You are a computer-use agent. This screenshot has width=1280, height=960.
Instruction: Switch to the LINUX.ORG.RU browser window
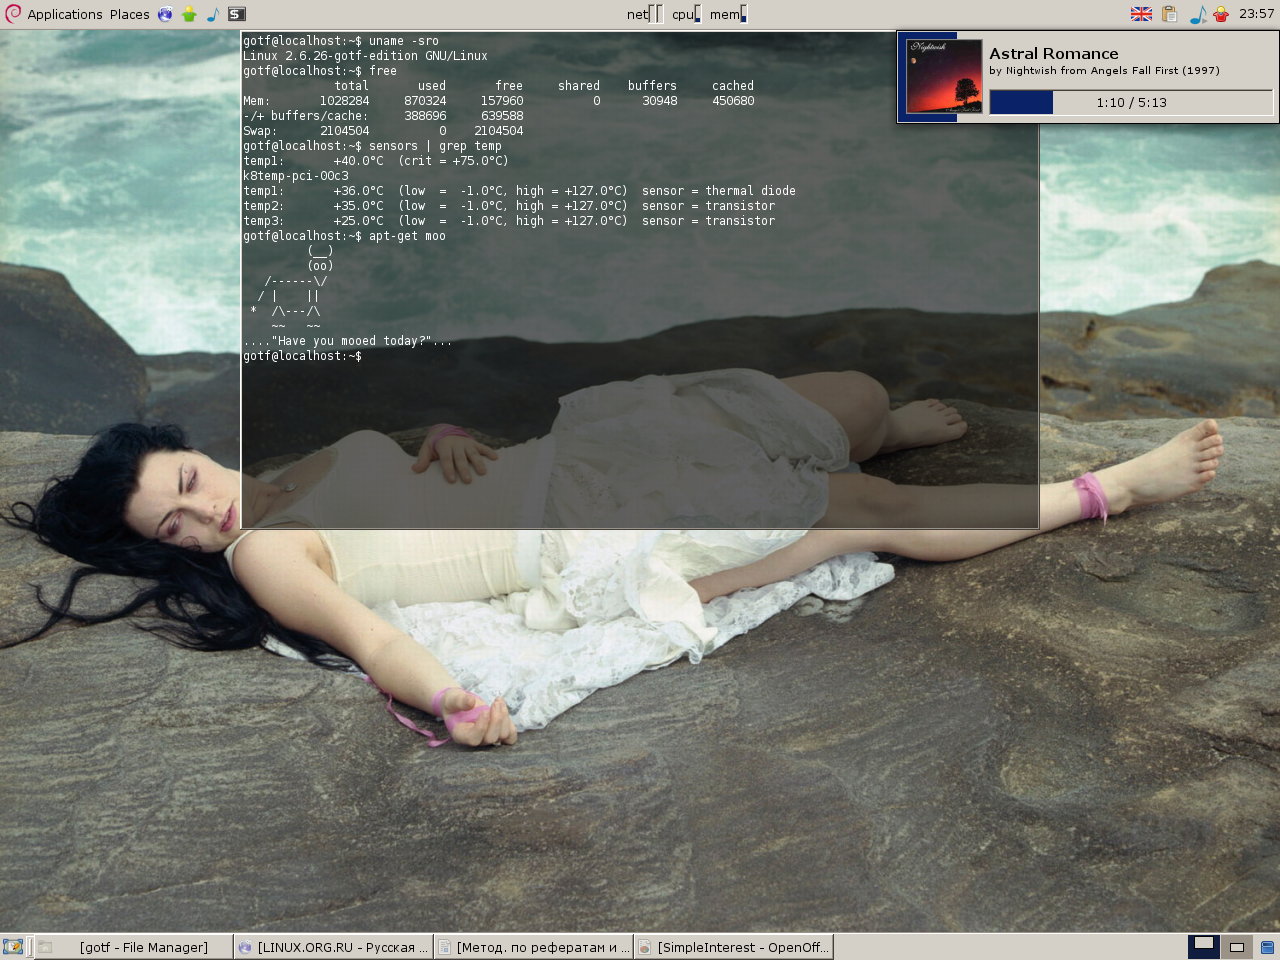[x=334, y=947]
